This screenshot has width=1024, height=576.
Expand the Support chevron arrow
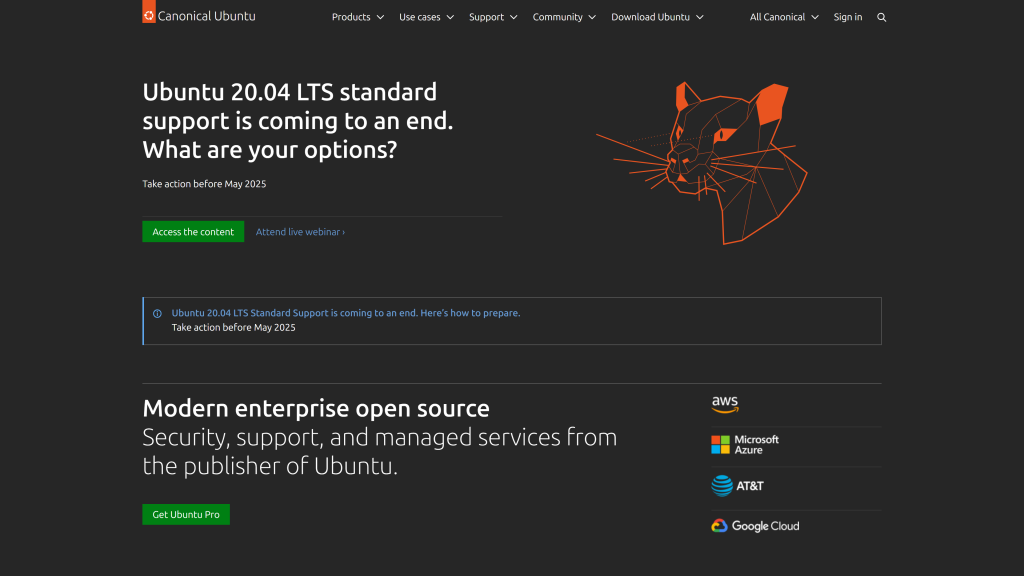coord(513,18)
